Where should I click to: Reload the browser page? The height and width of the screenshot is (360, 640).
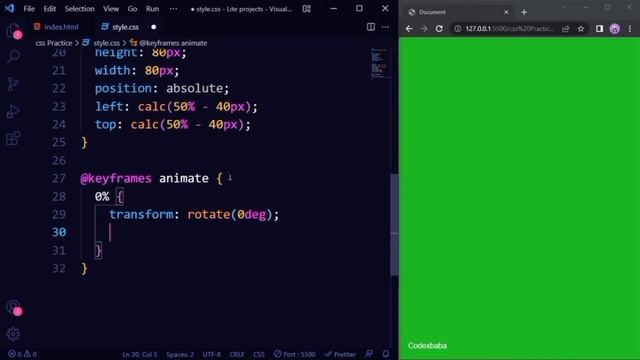[439, 29]
